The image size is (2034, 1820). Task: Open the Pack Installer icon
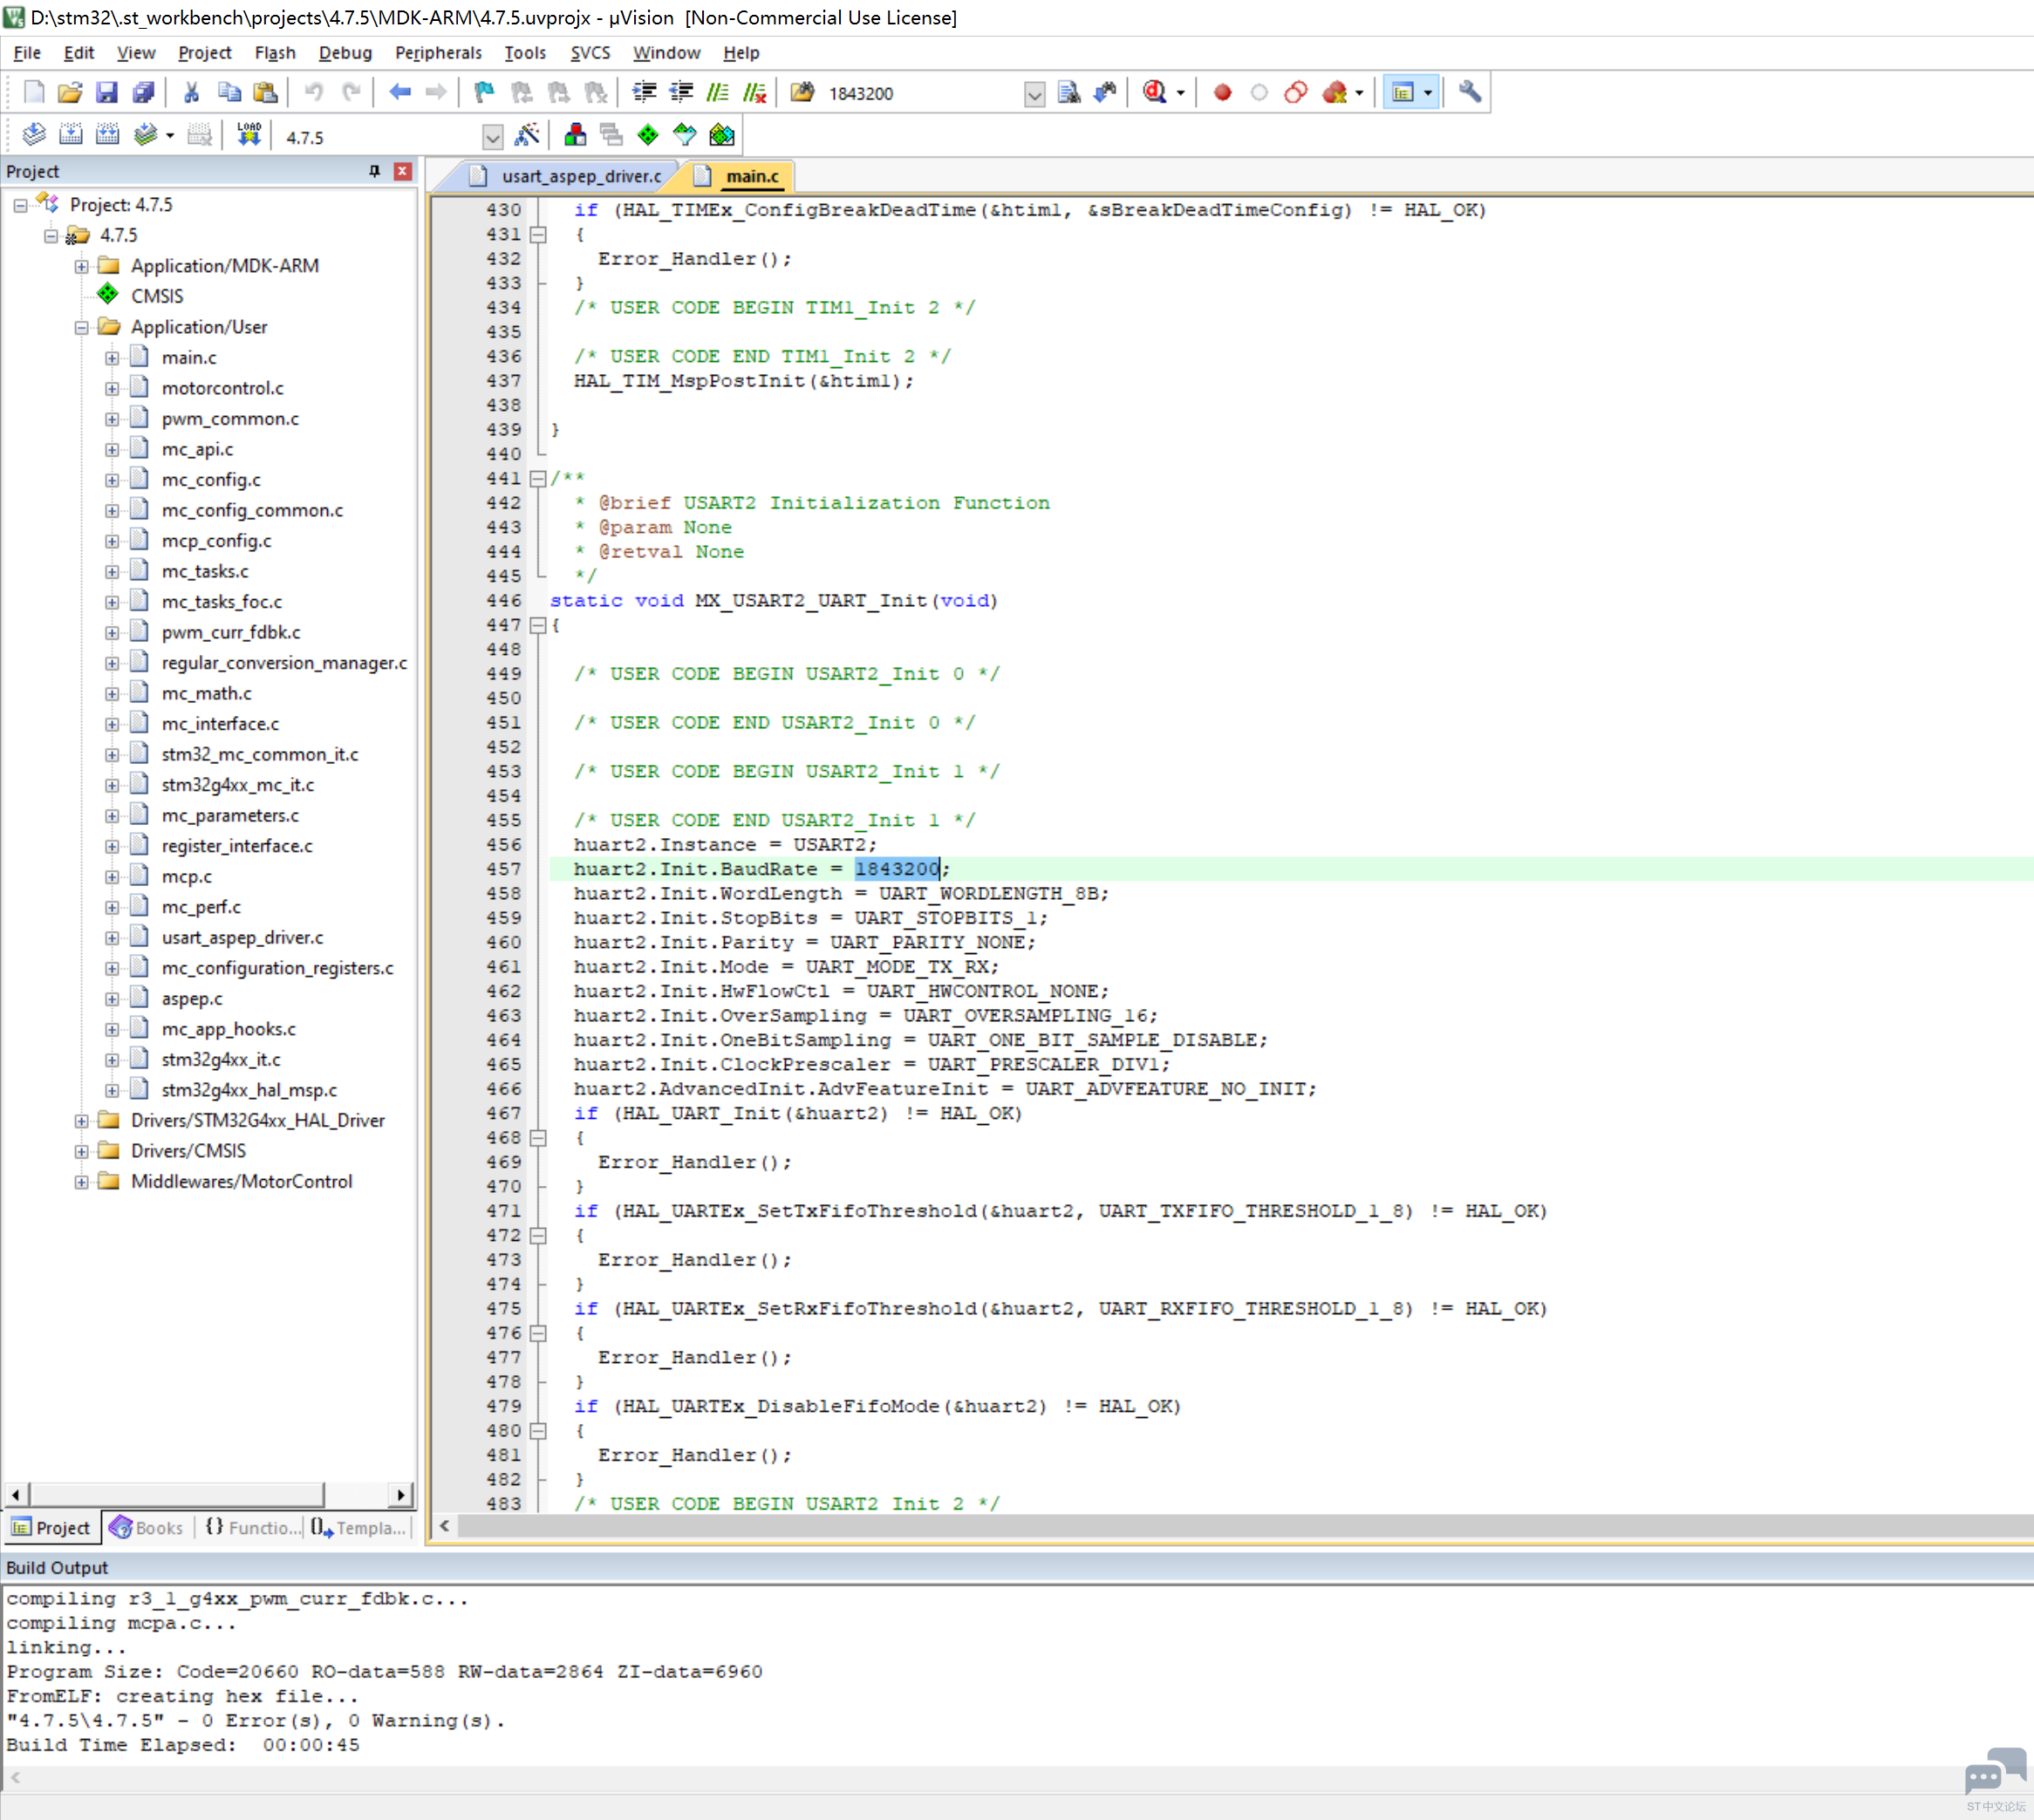tap(721, 135)
